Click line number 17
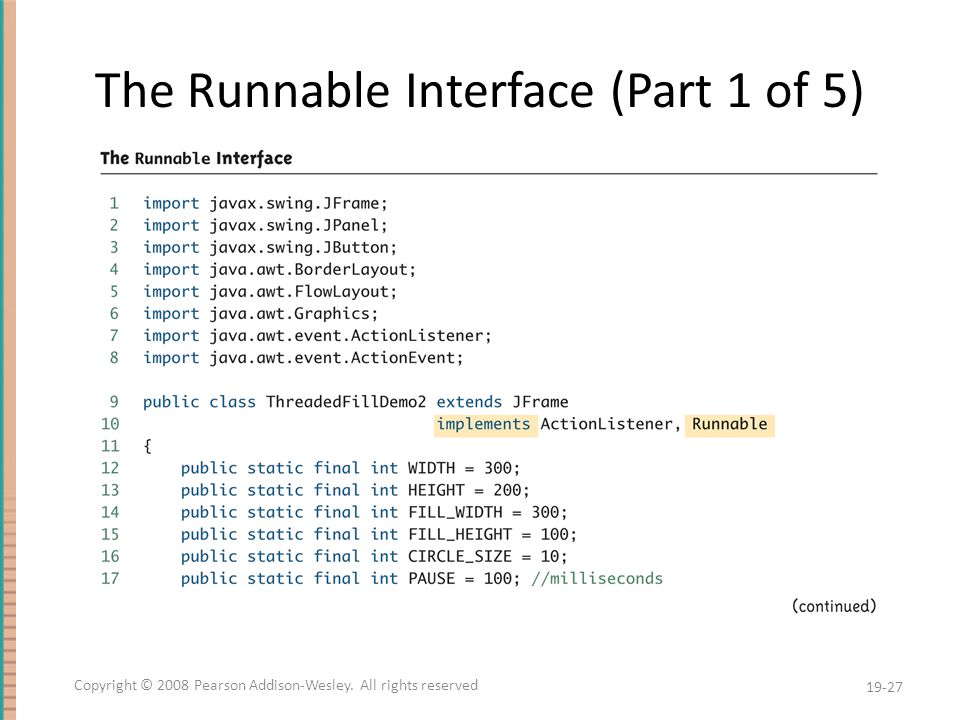 [x=110, y=578]
